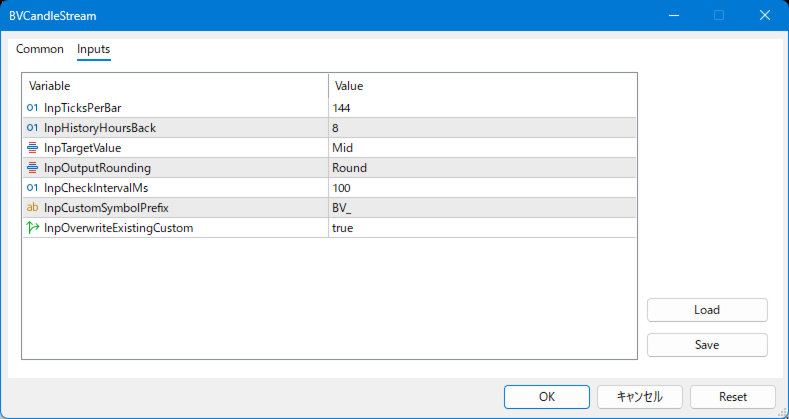
Task: Click the string icon beside InpCustomSymbolPrefix
Action: (x=33, y=208)
